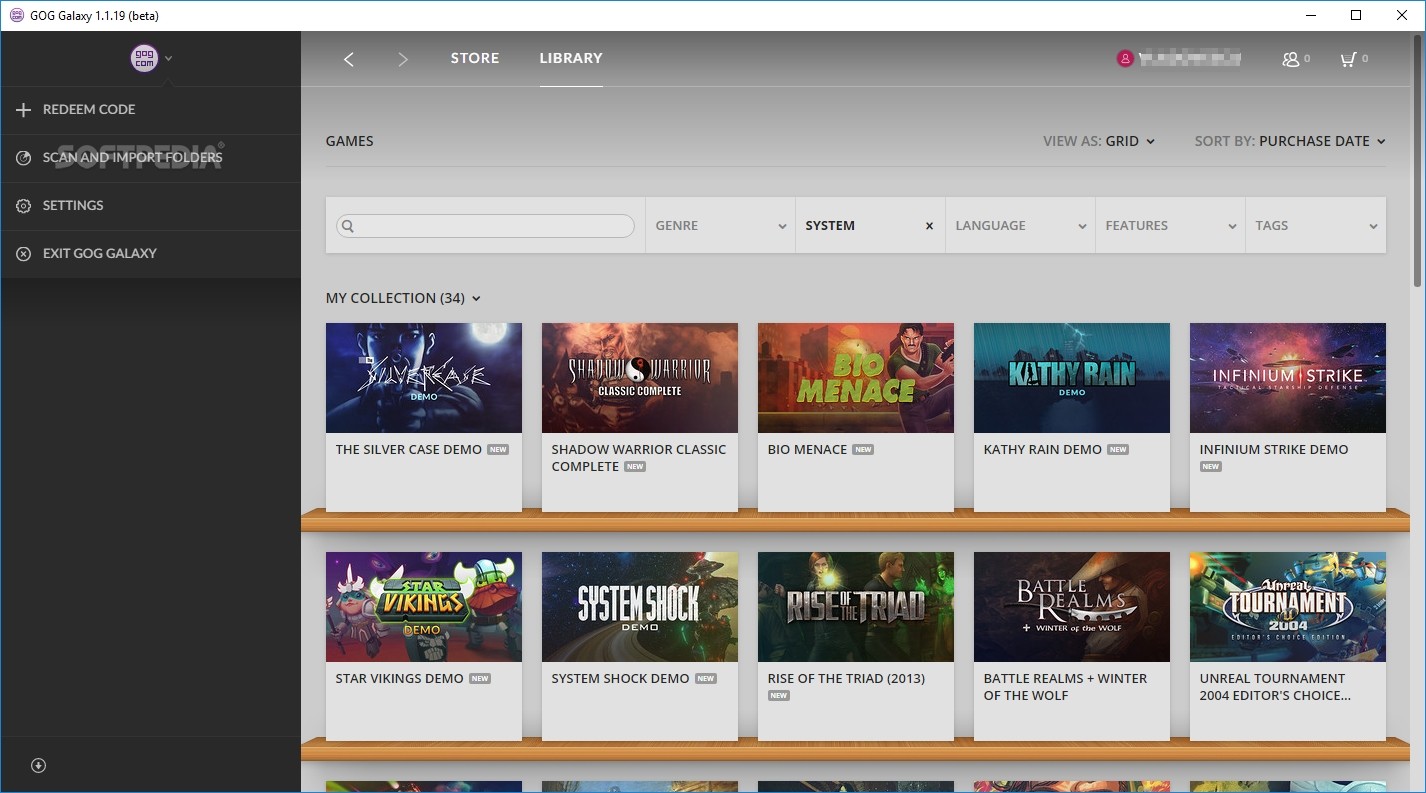The width and height of the screenshot is (1426, 793).
Task: Expand the Genre filter dropdown
Action: pyautogui.click(x=720, y=225)
